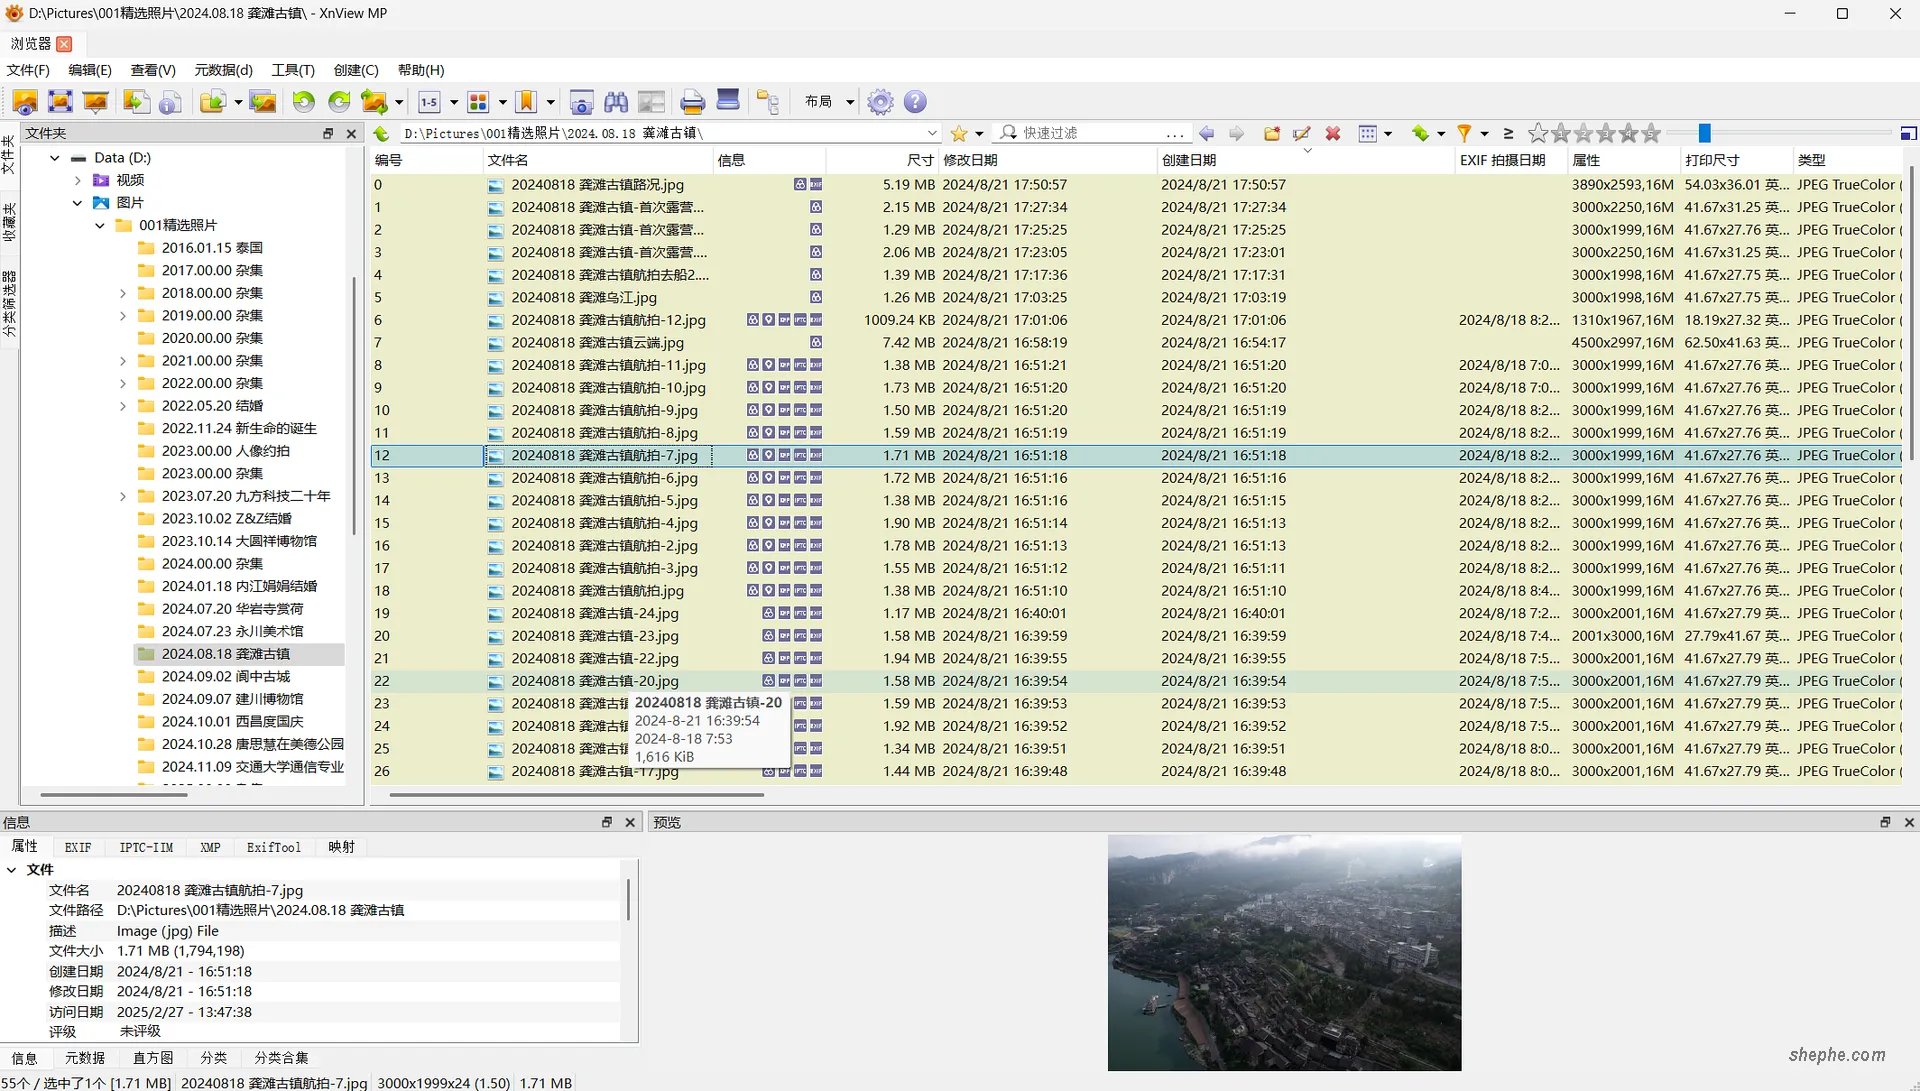Click the new folder icon in address bar
The height and width of the screenshot is (1091, 1920).
pos(1272,133)
